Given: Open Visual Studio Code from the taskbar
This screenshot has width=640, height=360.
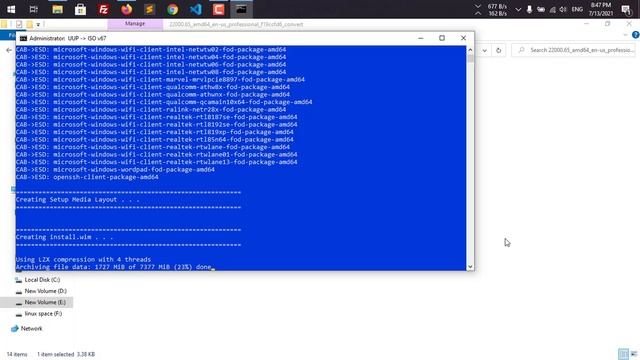Looking at the screenshot, I should [x=196, y=9].
